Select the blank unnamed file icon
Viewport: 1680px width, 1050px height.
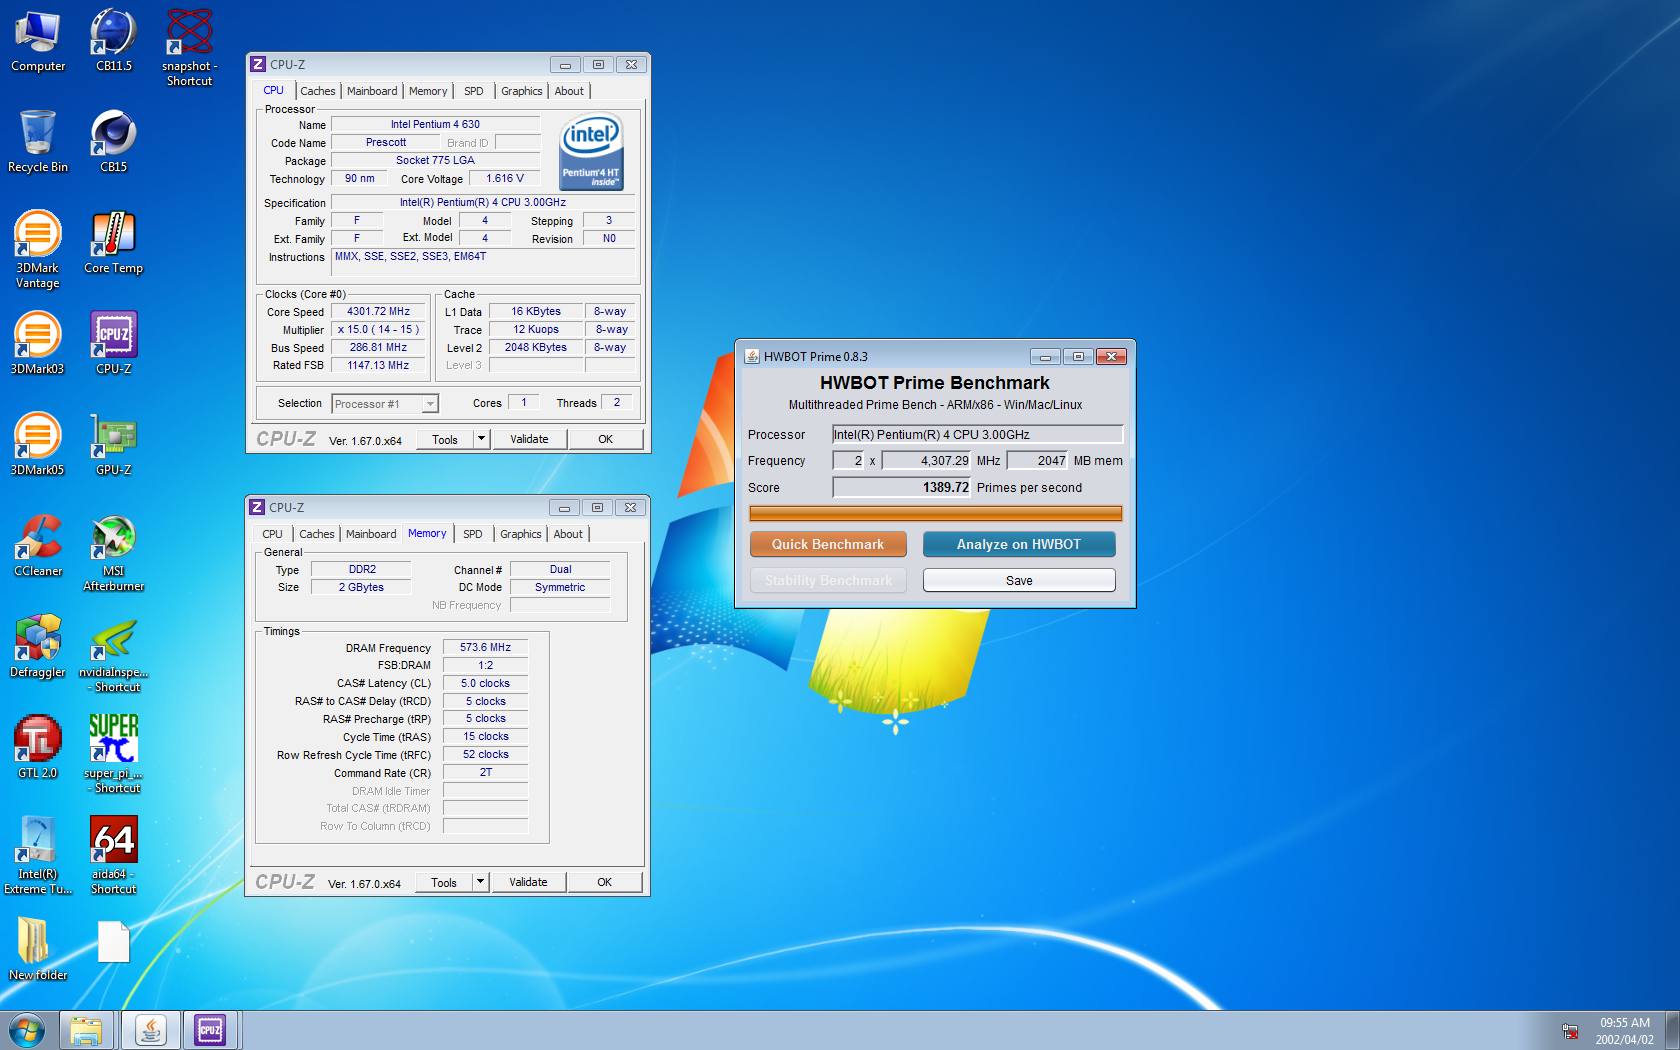tap(114, 942)
